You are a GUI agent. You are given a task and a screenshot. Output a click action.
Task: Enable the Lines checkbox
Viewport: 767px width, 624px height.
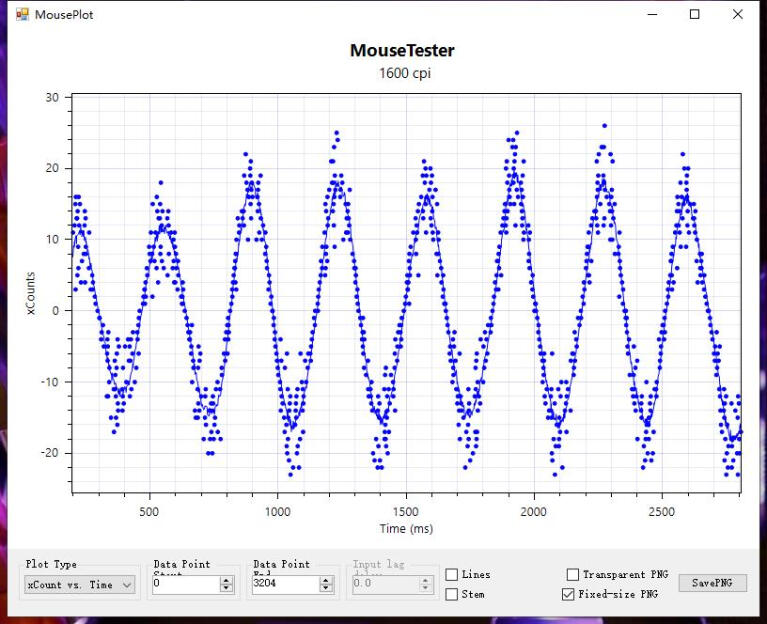pos(452,575)
